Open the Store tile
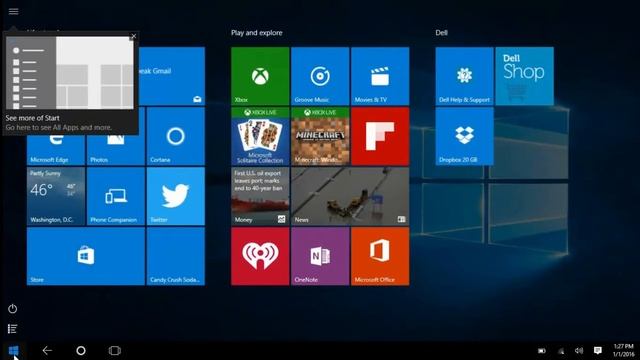Screen dimensions: 640x360 click(86, 256)
